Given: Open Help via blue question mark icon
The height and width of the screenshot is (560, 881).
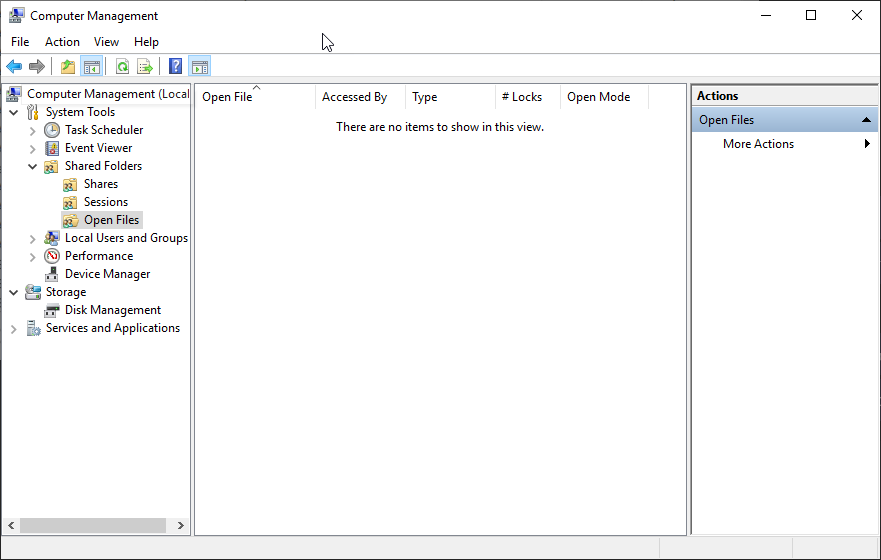Looking at the screenshot, I should point(175,67).
